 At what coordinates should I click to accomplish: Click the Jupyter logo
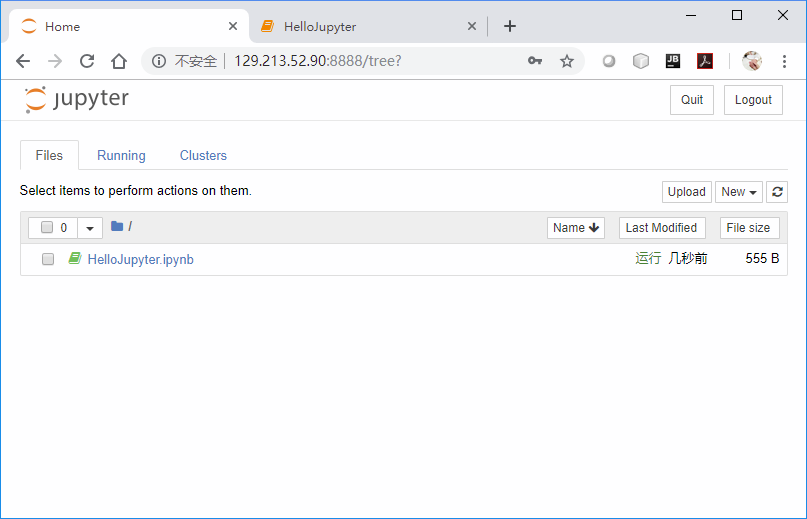[x=77, y=99]
